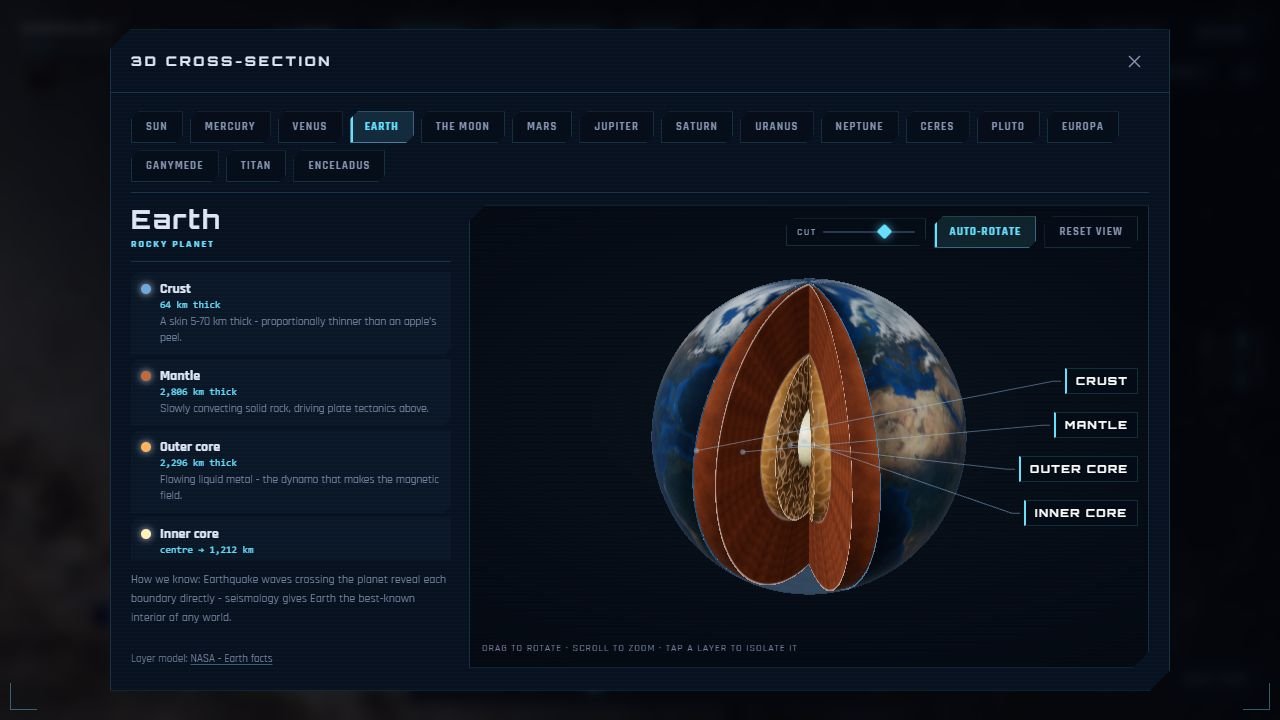Select the Europa tab
The image size is (1280, 720).
click(x=1082, y=126)
